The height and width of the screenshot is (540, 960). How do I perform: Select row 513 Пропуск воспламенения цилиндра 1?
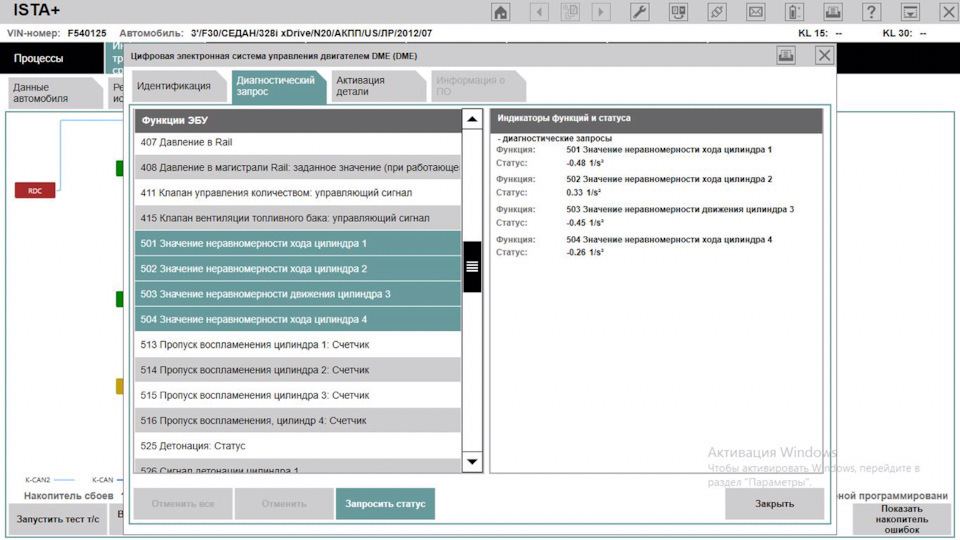(298, 345)
